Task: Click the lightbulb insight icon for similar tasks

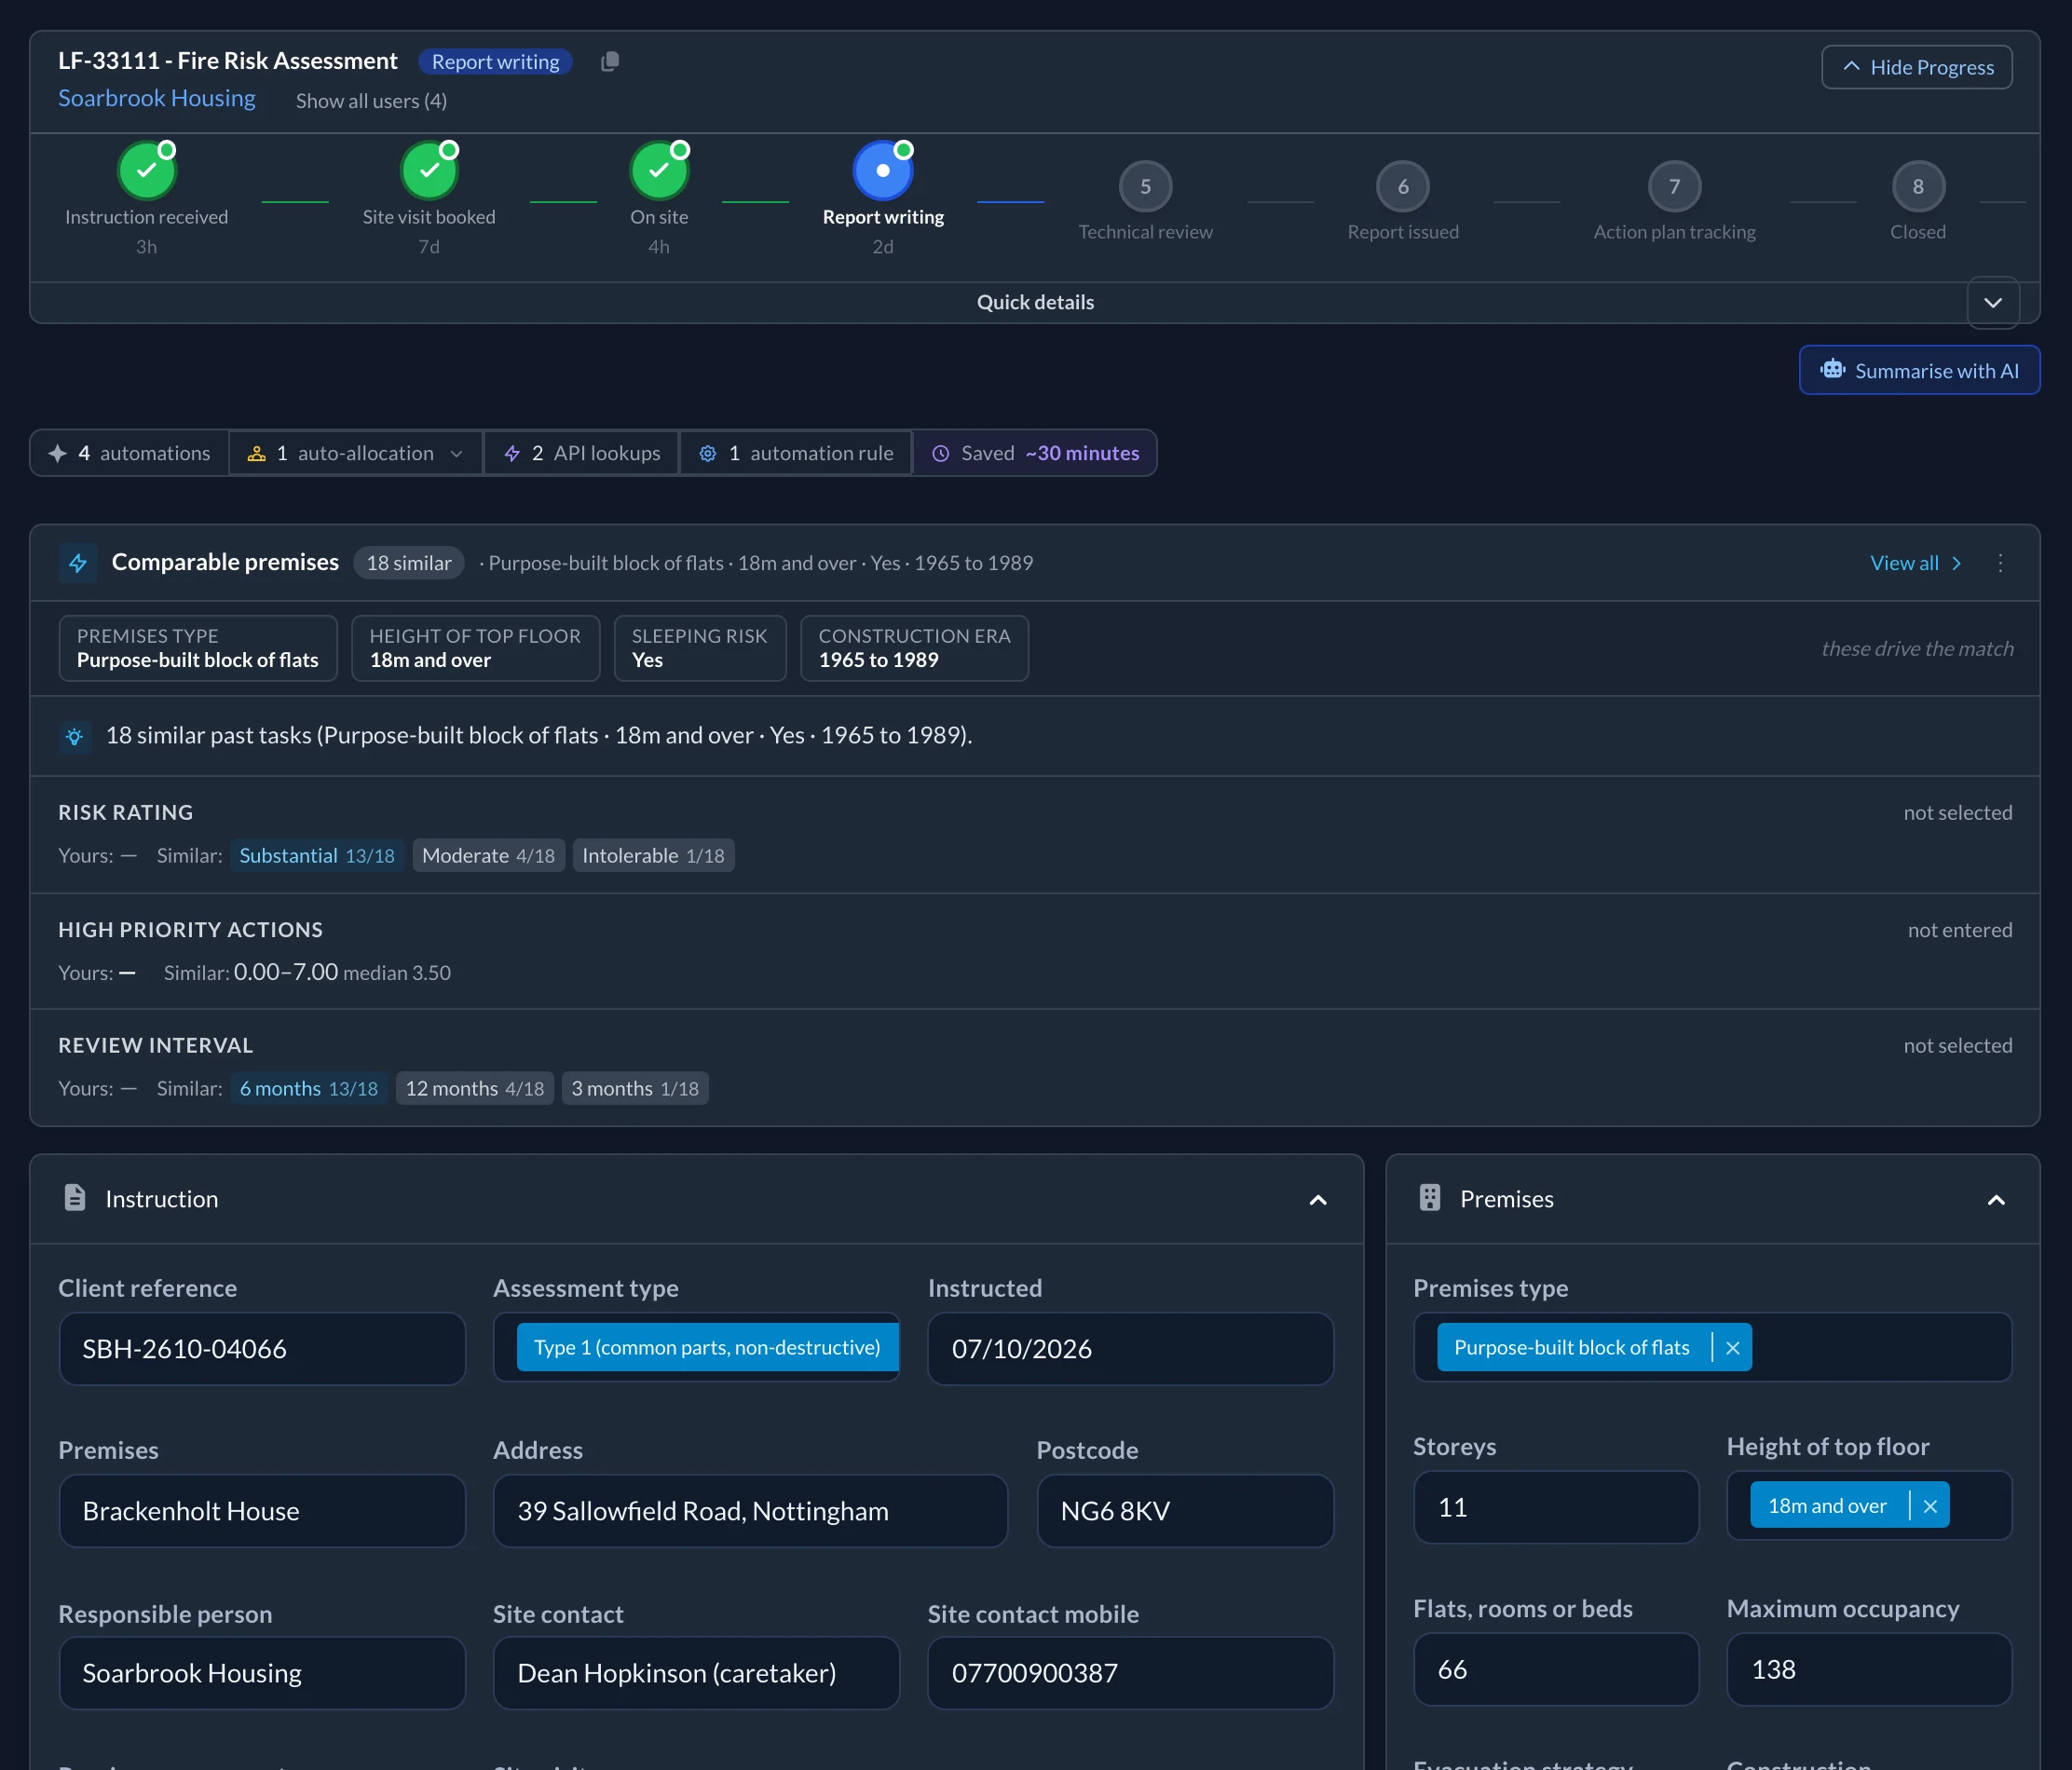Action: click(x=75, y=737)
